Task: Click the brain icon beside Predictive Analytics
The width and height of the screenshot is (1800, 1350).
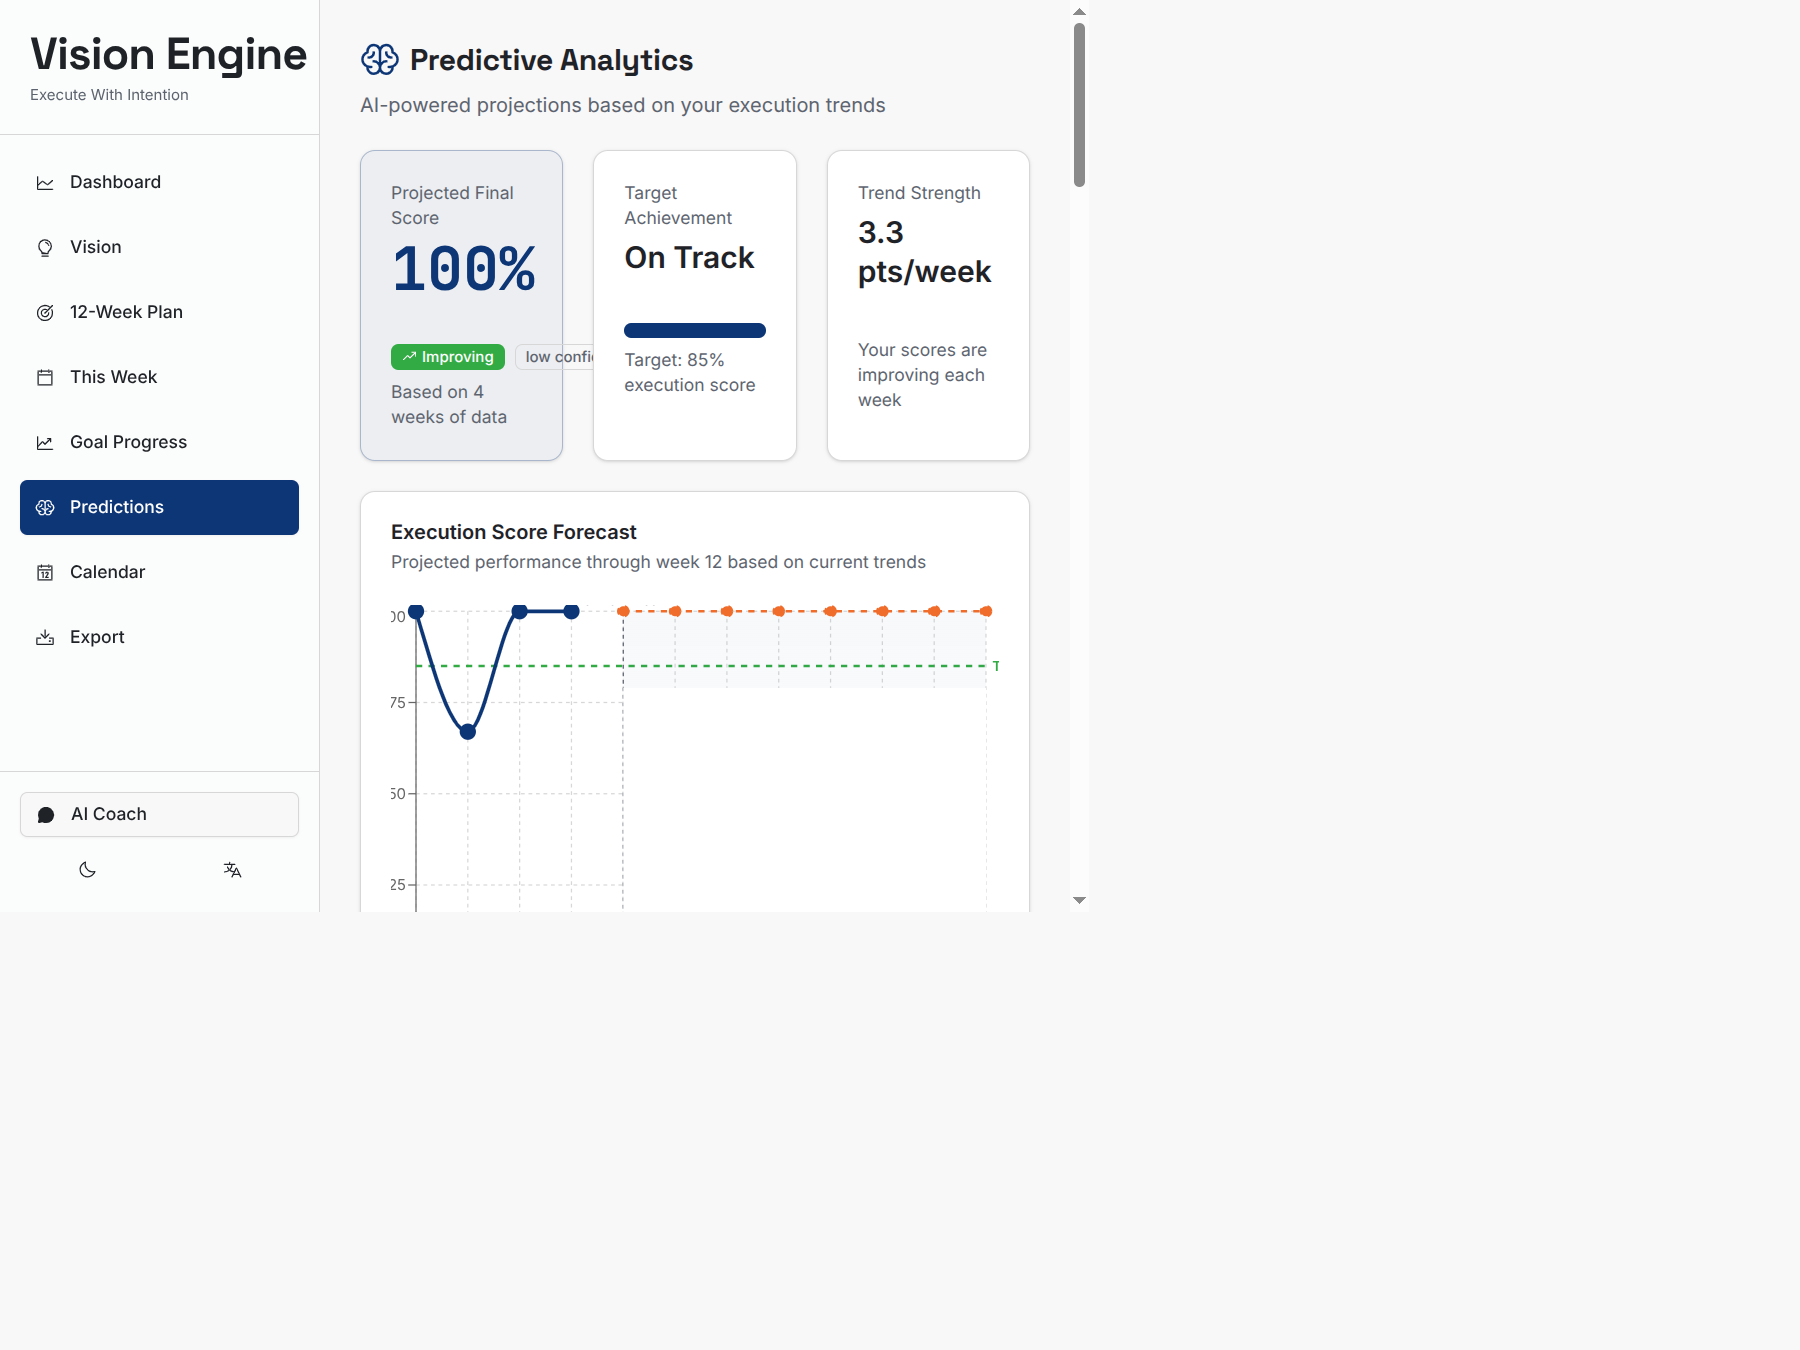Action: point(380,60)
